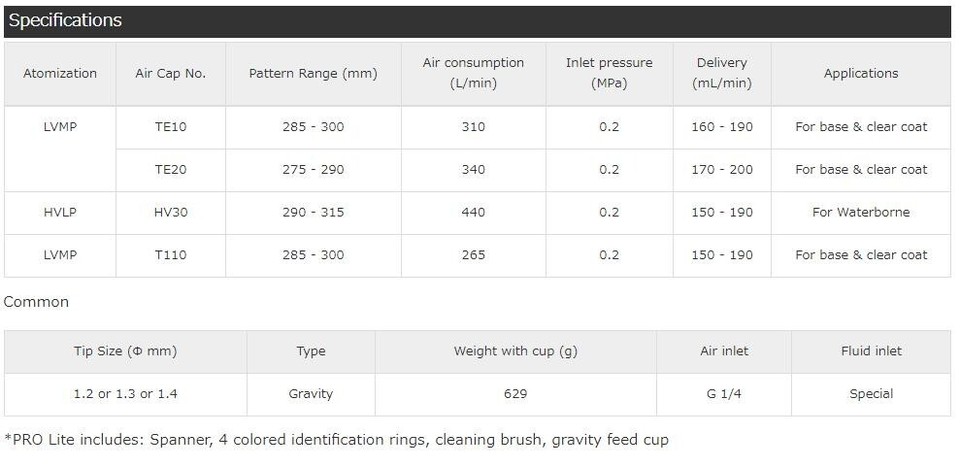This screenshot has height=467, width=960.
Task: Select the Pattern Range (mm) header
Action: pos(313,73)
